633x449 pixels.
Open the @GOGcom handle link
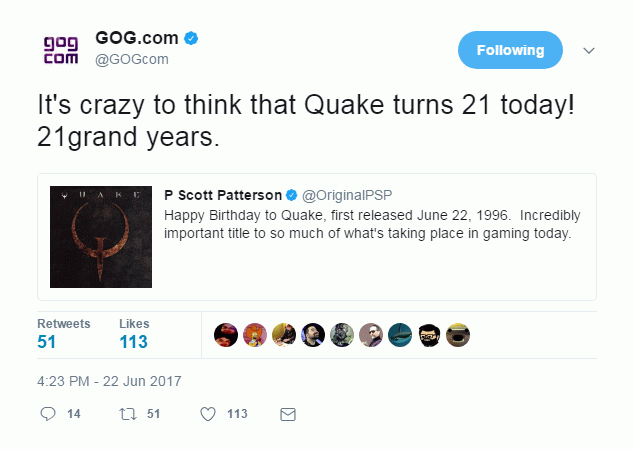pos(132,59)
